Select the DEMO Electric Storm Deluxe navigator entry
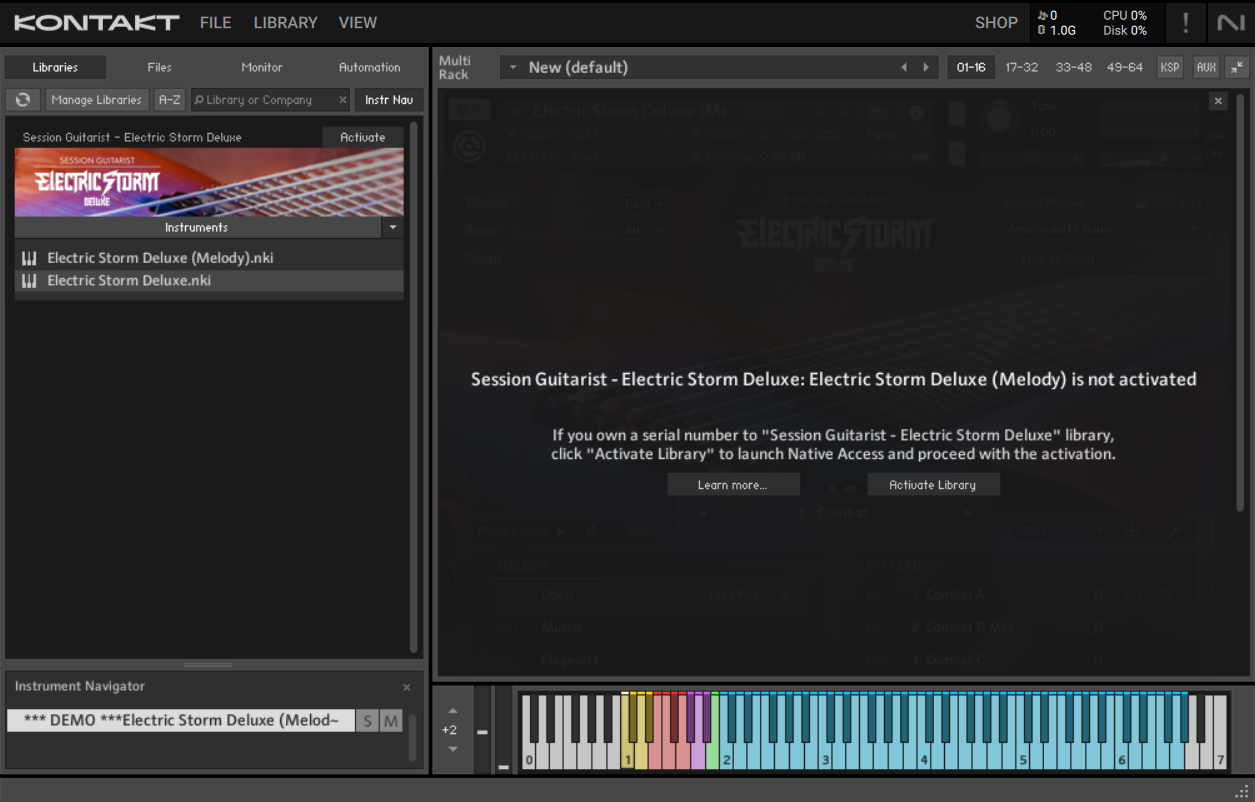This screenshot has width=1255, height=802. tap(181, 721)
